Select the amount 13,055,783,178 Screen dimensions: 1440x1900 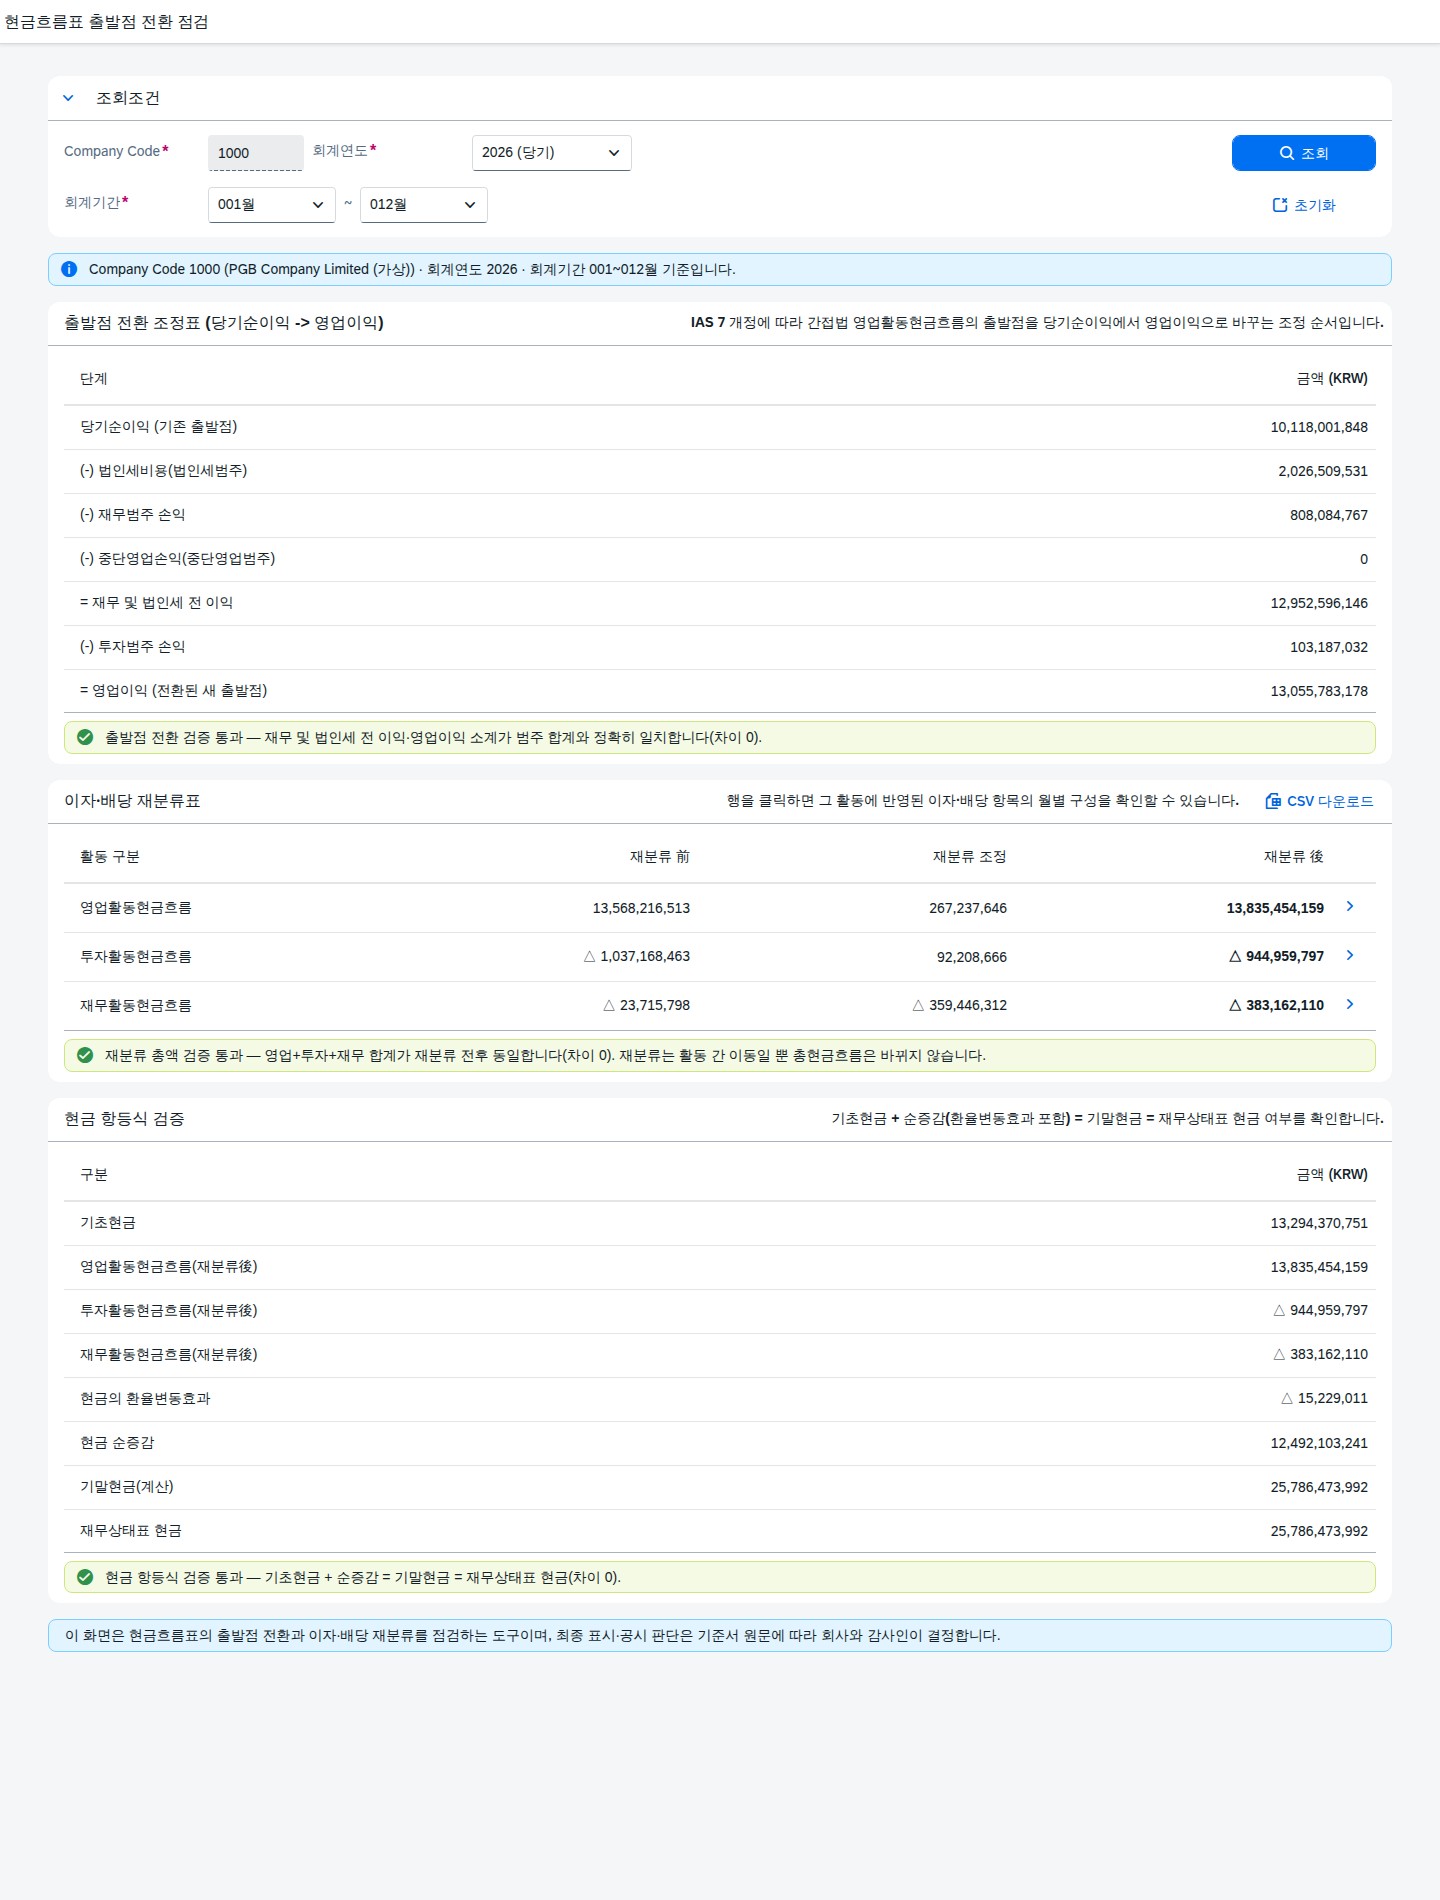pyautogui.click(x=1319, y=691)
